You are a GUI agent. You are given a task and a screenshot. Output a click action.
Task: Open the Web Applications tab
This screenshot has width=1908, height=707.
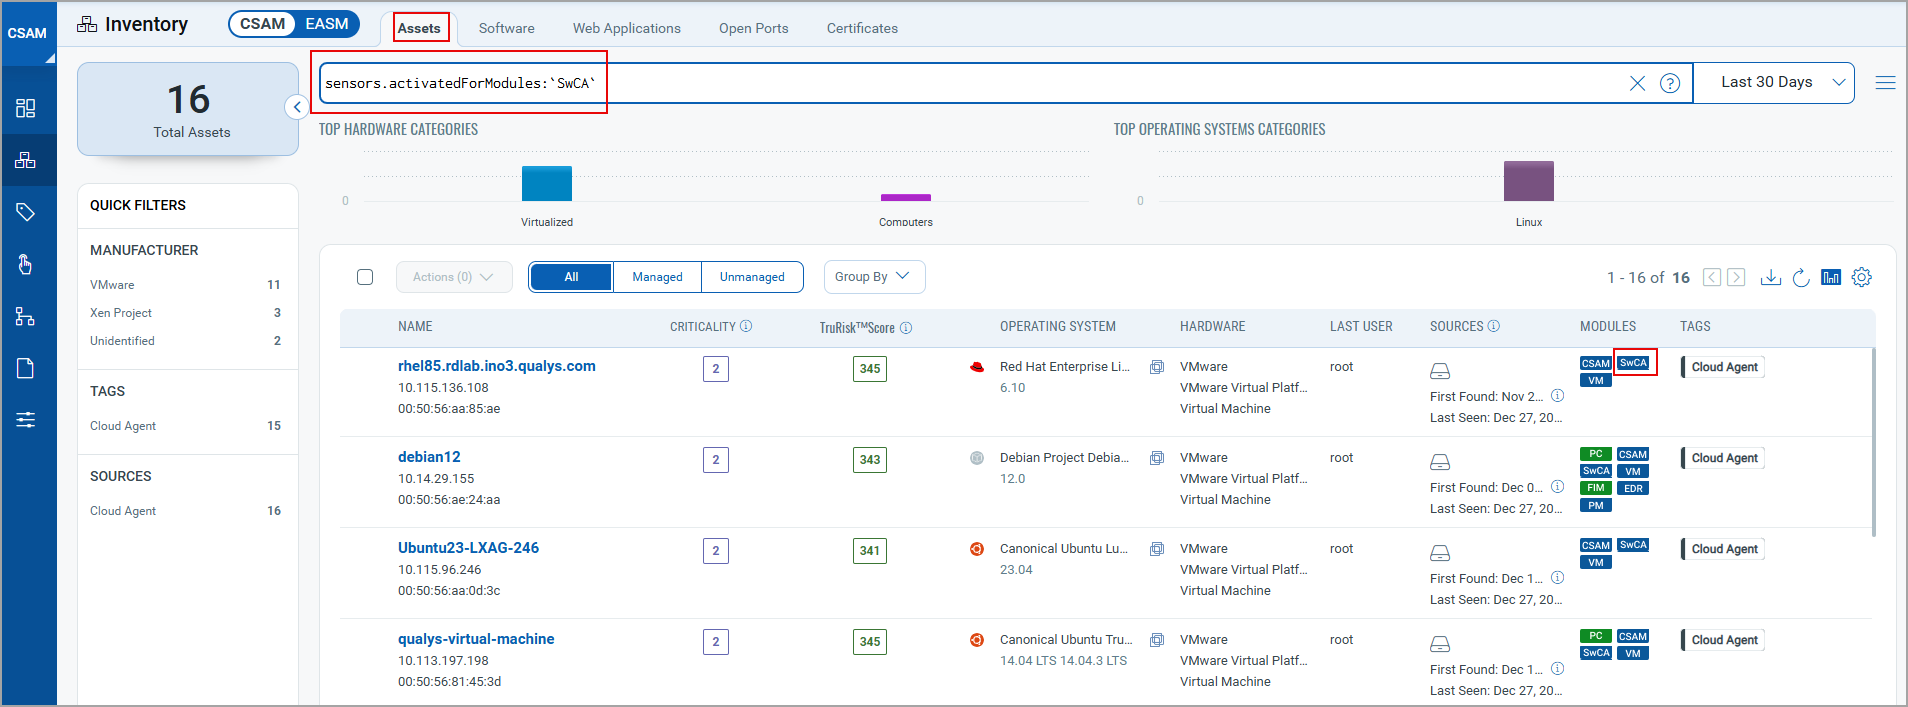tap(627, 28)
